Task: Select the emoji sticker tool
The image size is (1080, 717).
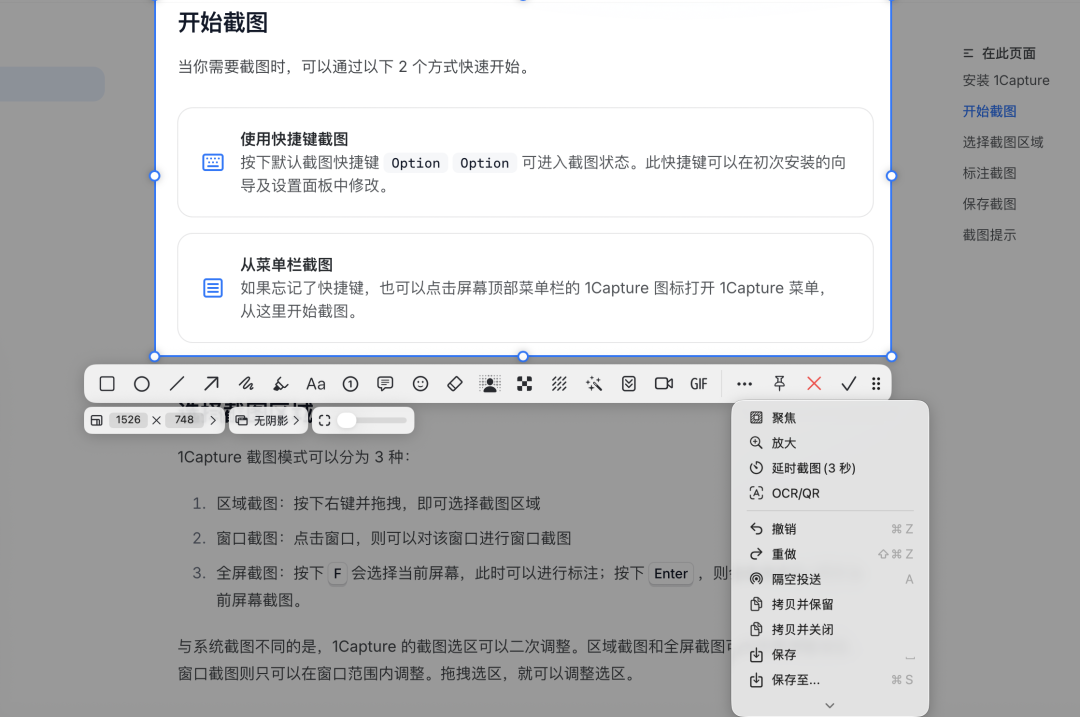Action: [x=420, y=384]
